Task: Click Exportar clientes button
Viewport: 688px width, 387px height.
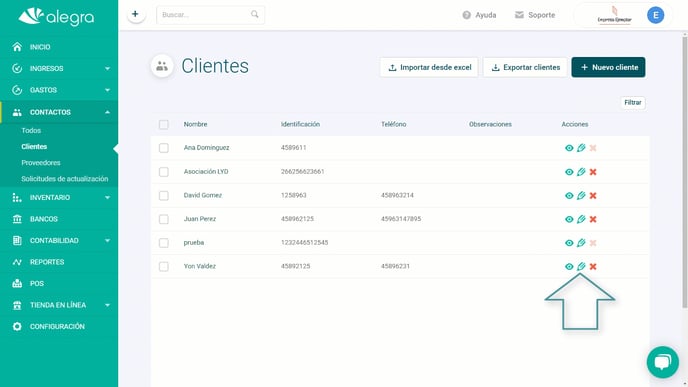Action: (x=525, y=67)
